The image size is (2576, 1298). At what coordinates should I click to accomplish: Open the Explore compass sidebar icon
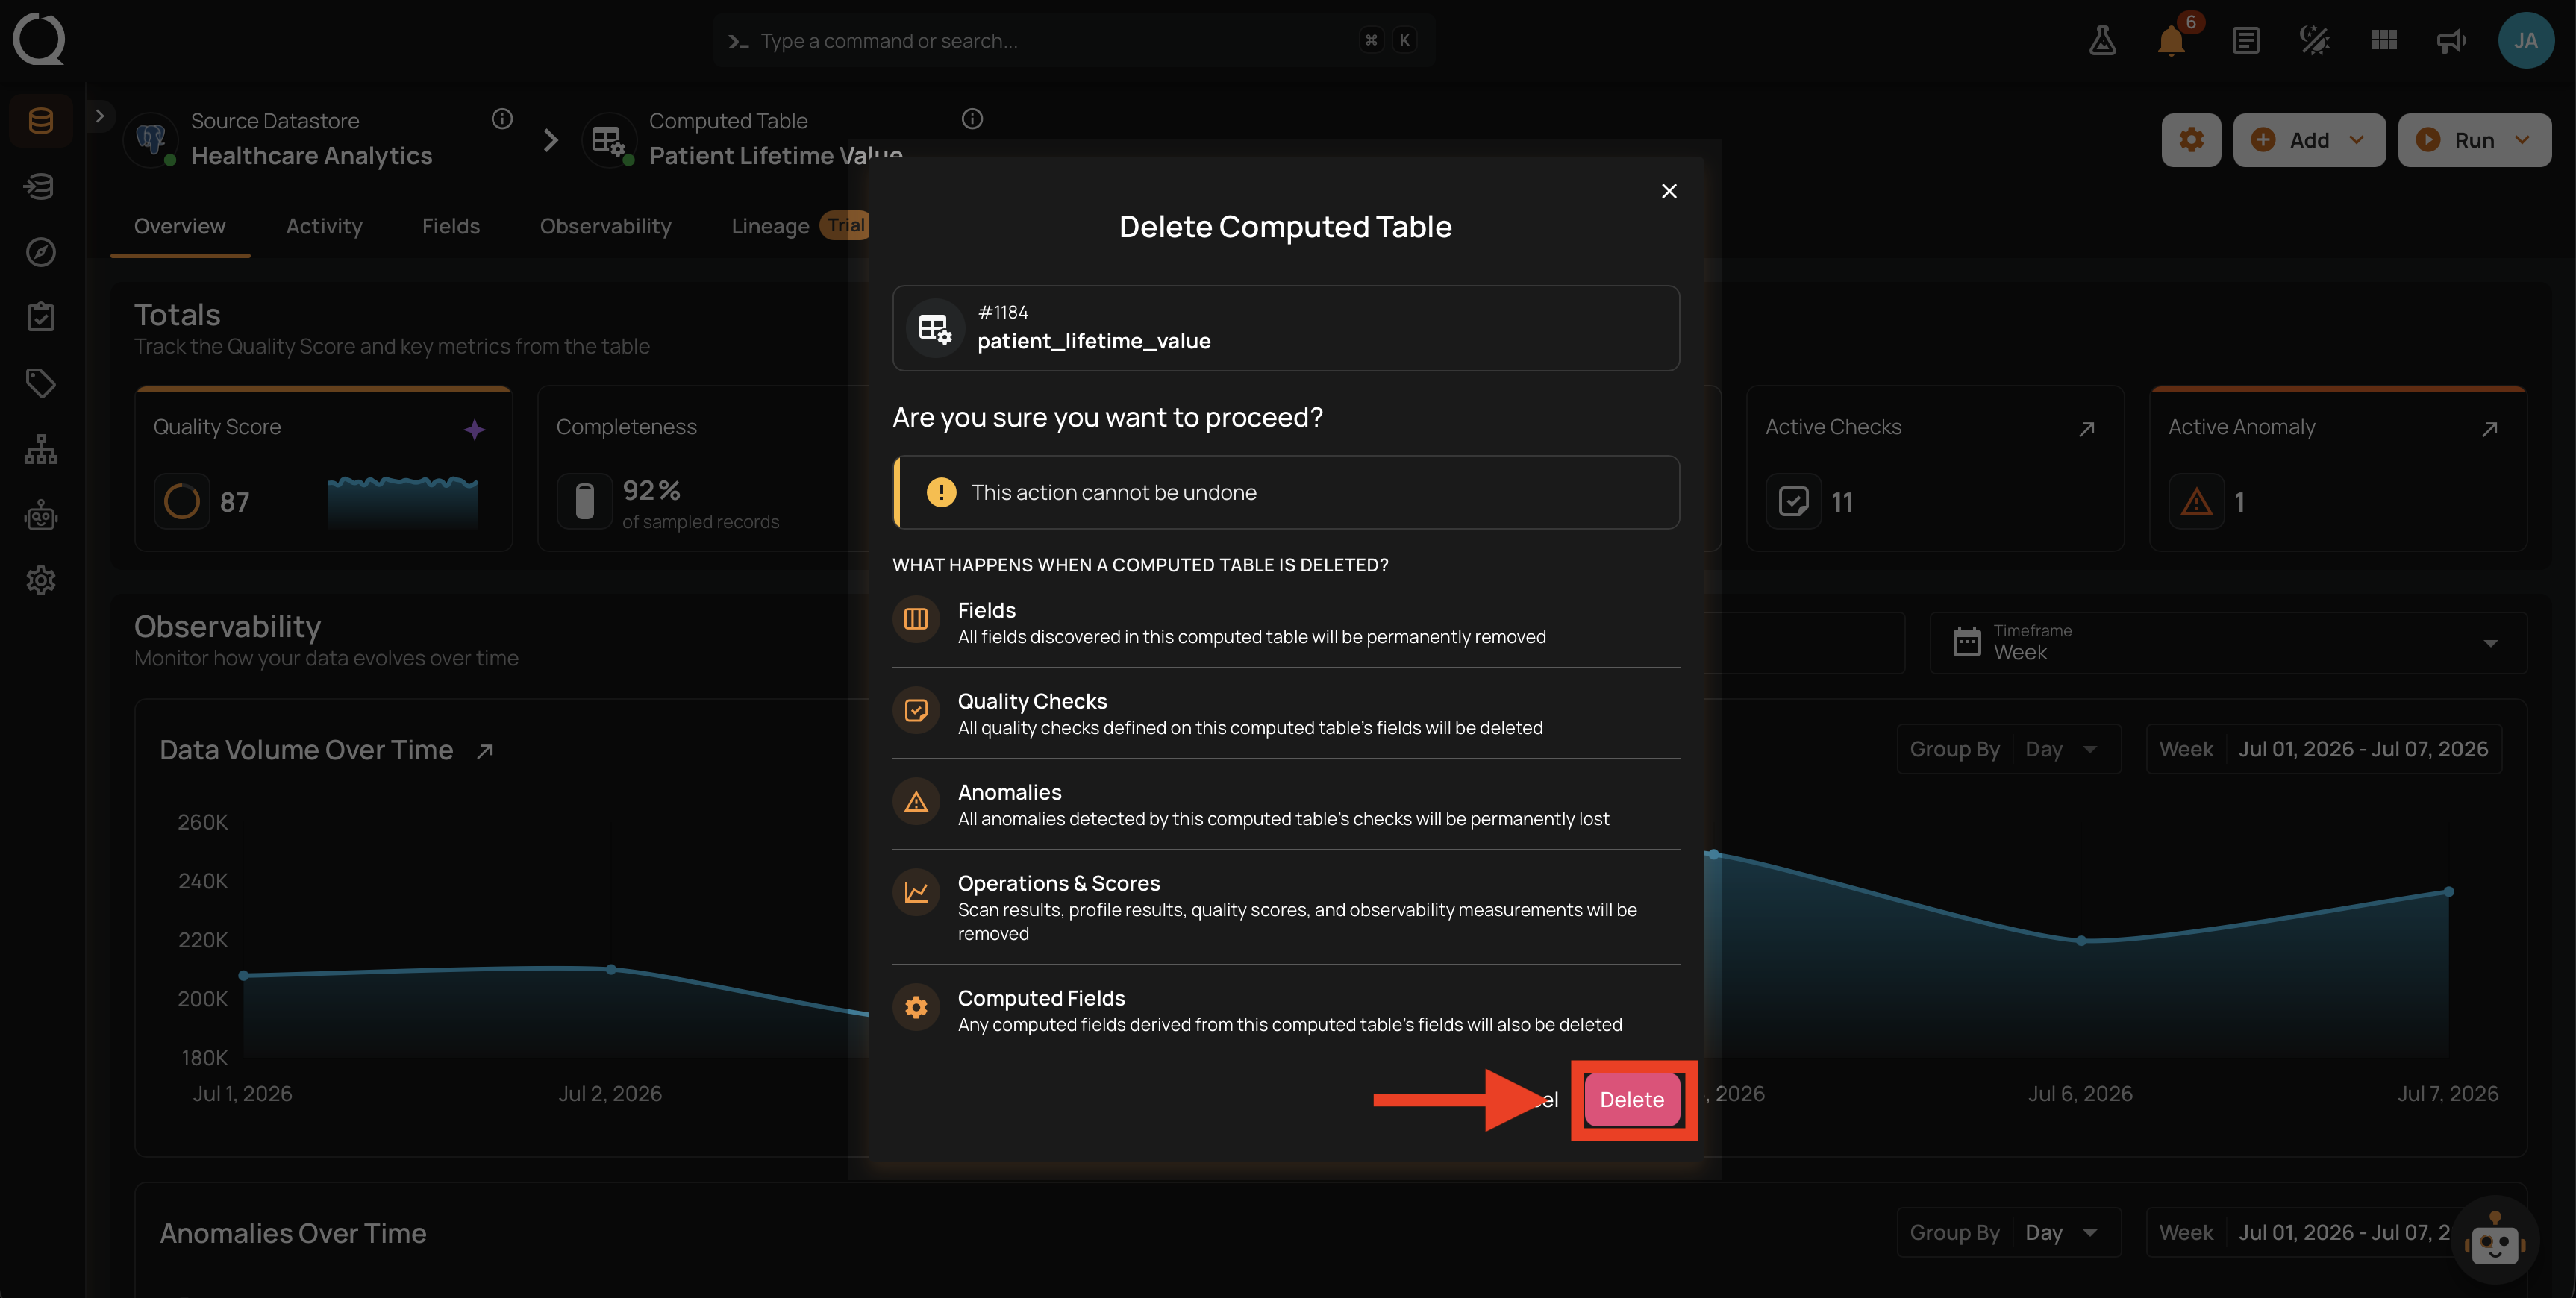point(40,252)
